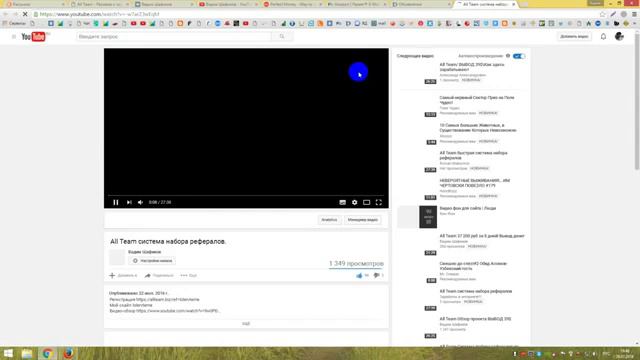Open the allteam registration link in the description
The image size is (640, 360).
[x=167, y=300]
